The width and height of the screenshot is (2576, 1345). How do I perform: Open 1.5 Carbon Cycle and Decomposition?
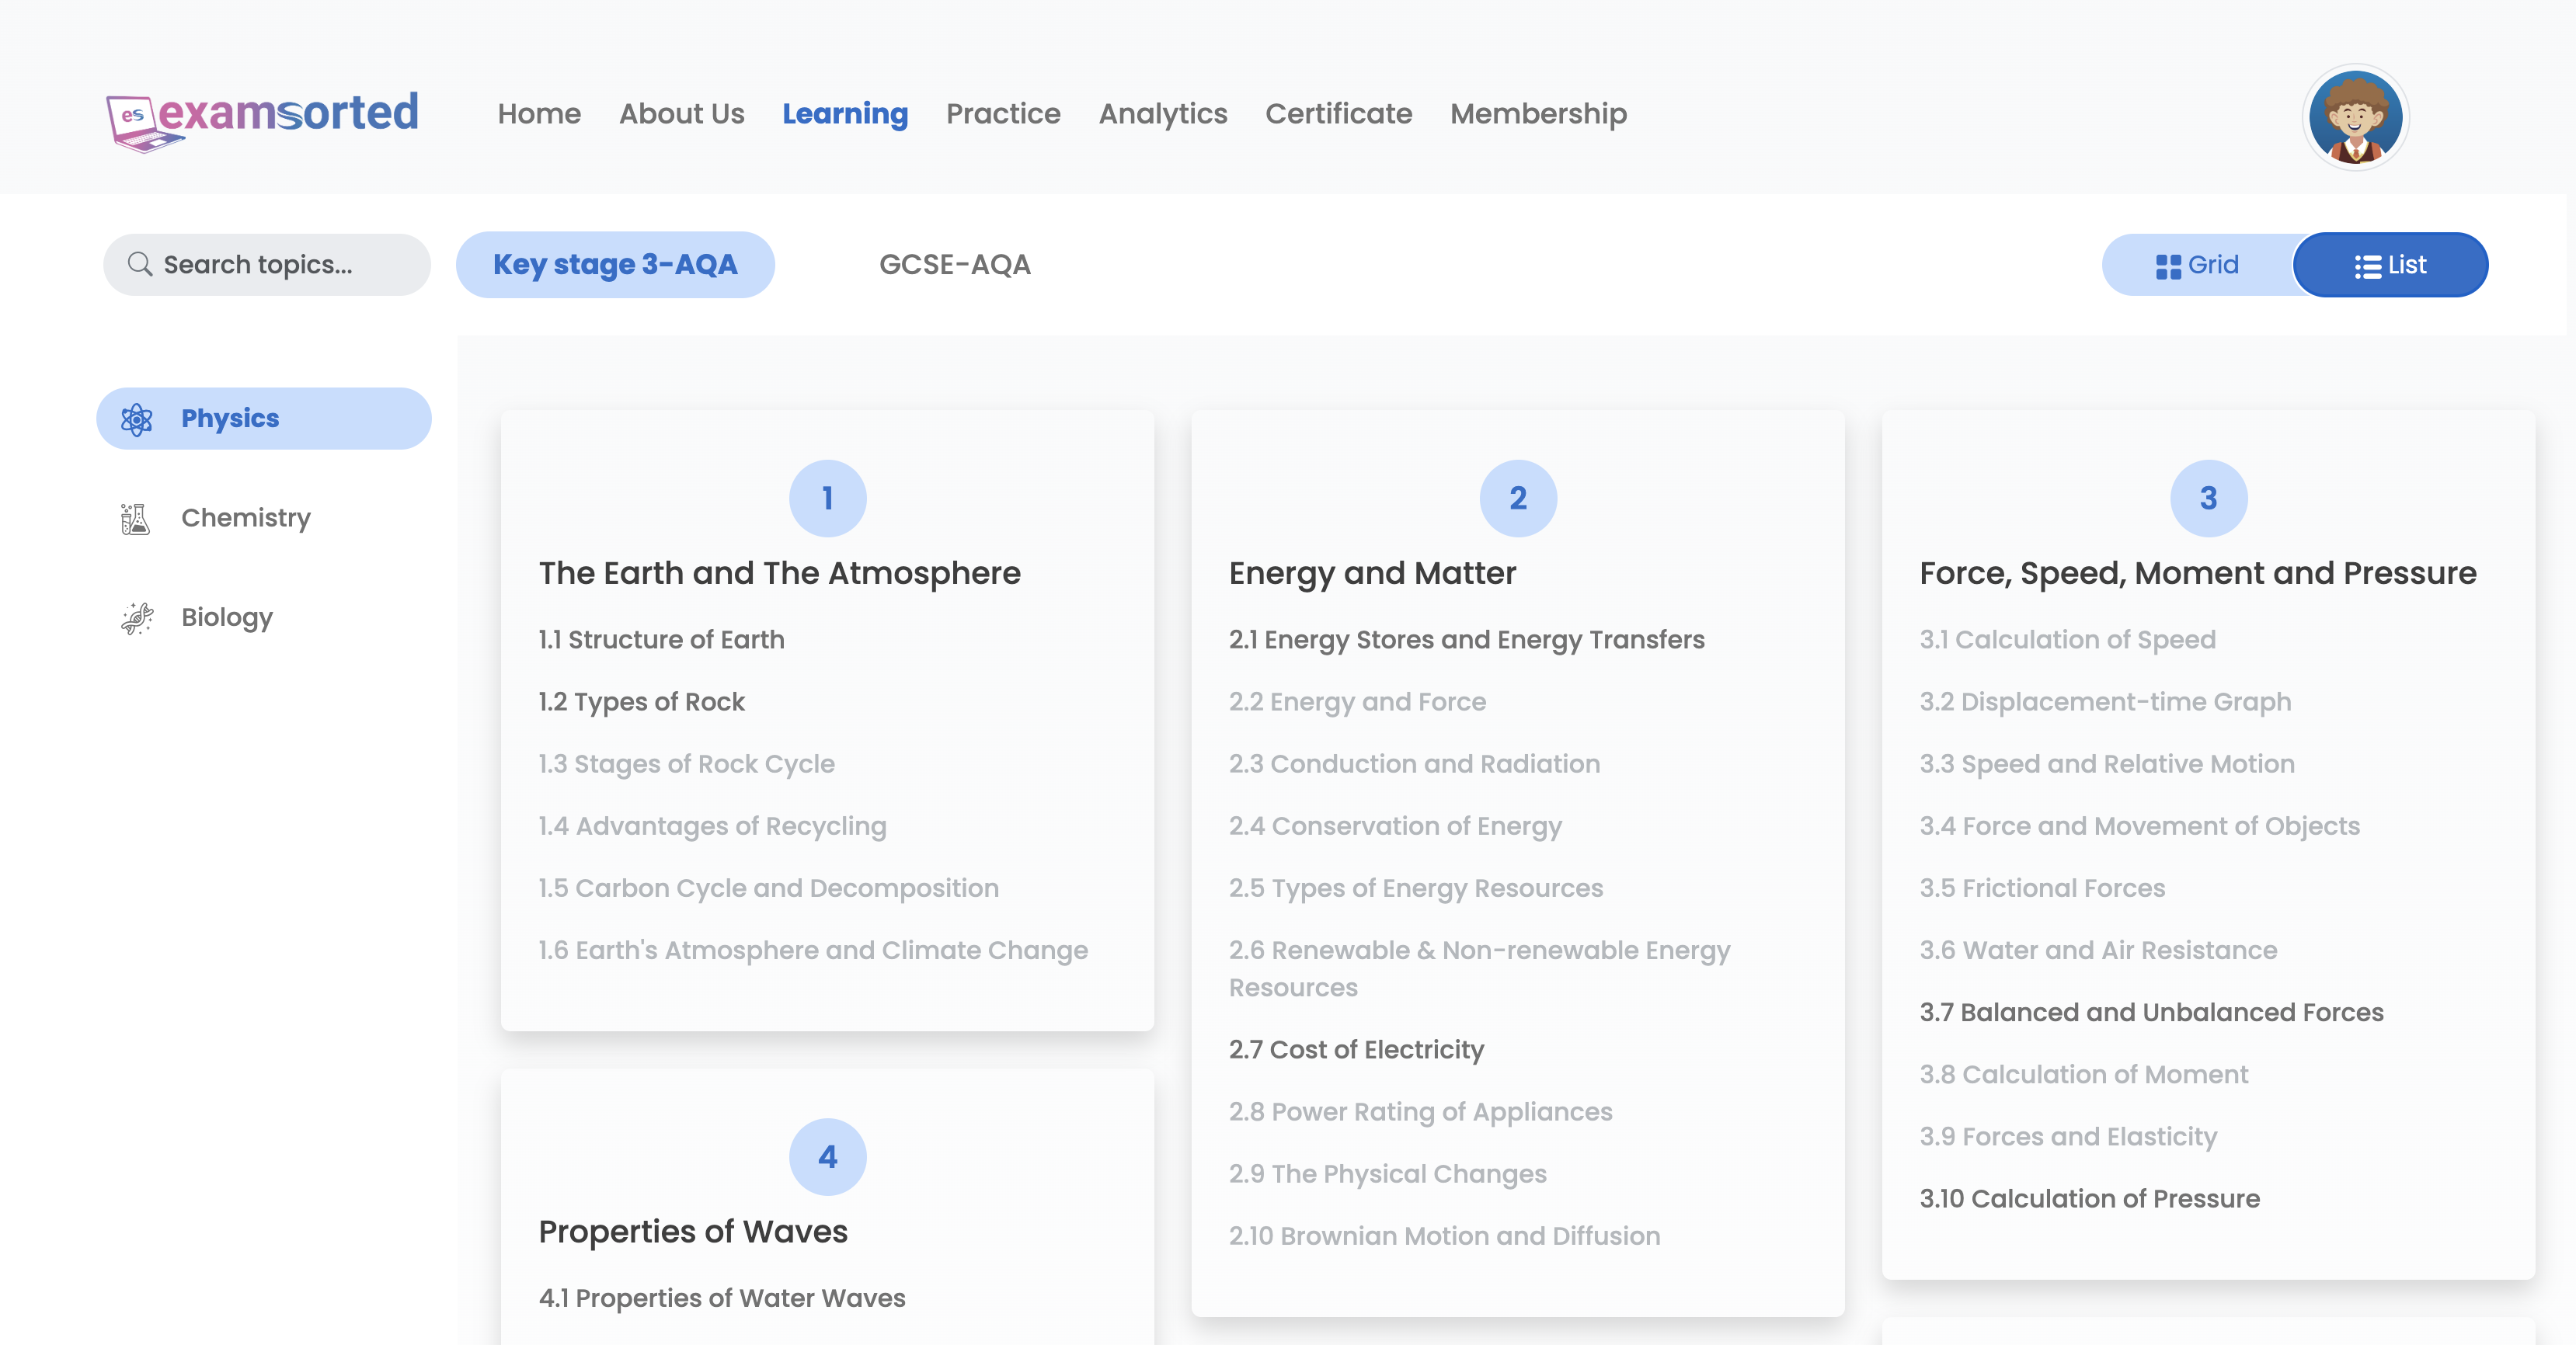point(768,888)
